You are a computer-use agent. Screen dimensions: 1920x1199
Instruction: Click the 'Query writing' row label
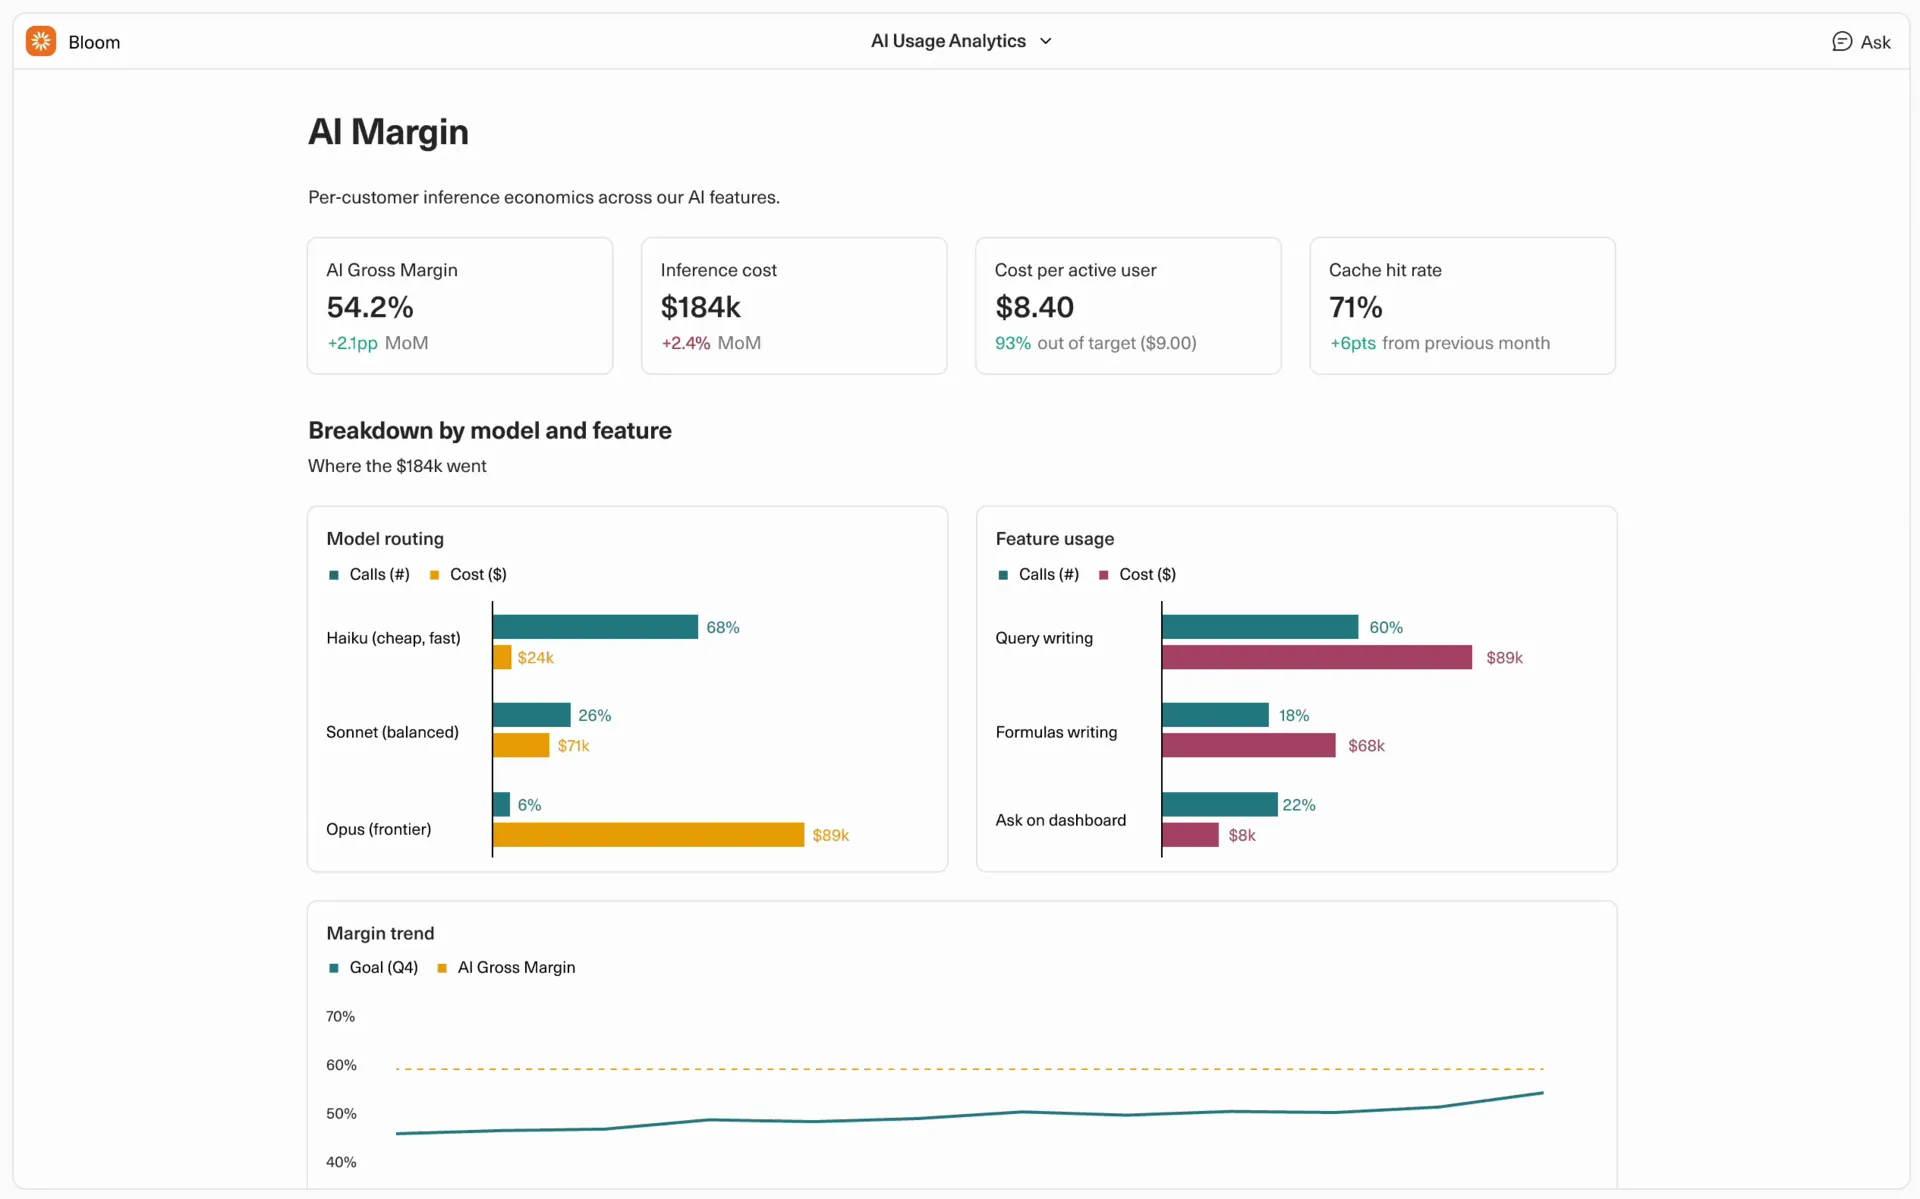pyautogui.click(x=1043, y=638)
